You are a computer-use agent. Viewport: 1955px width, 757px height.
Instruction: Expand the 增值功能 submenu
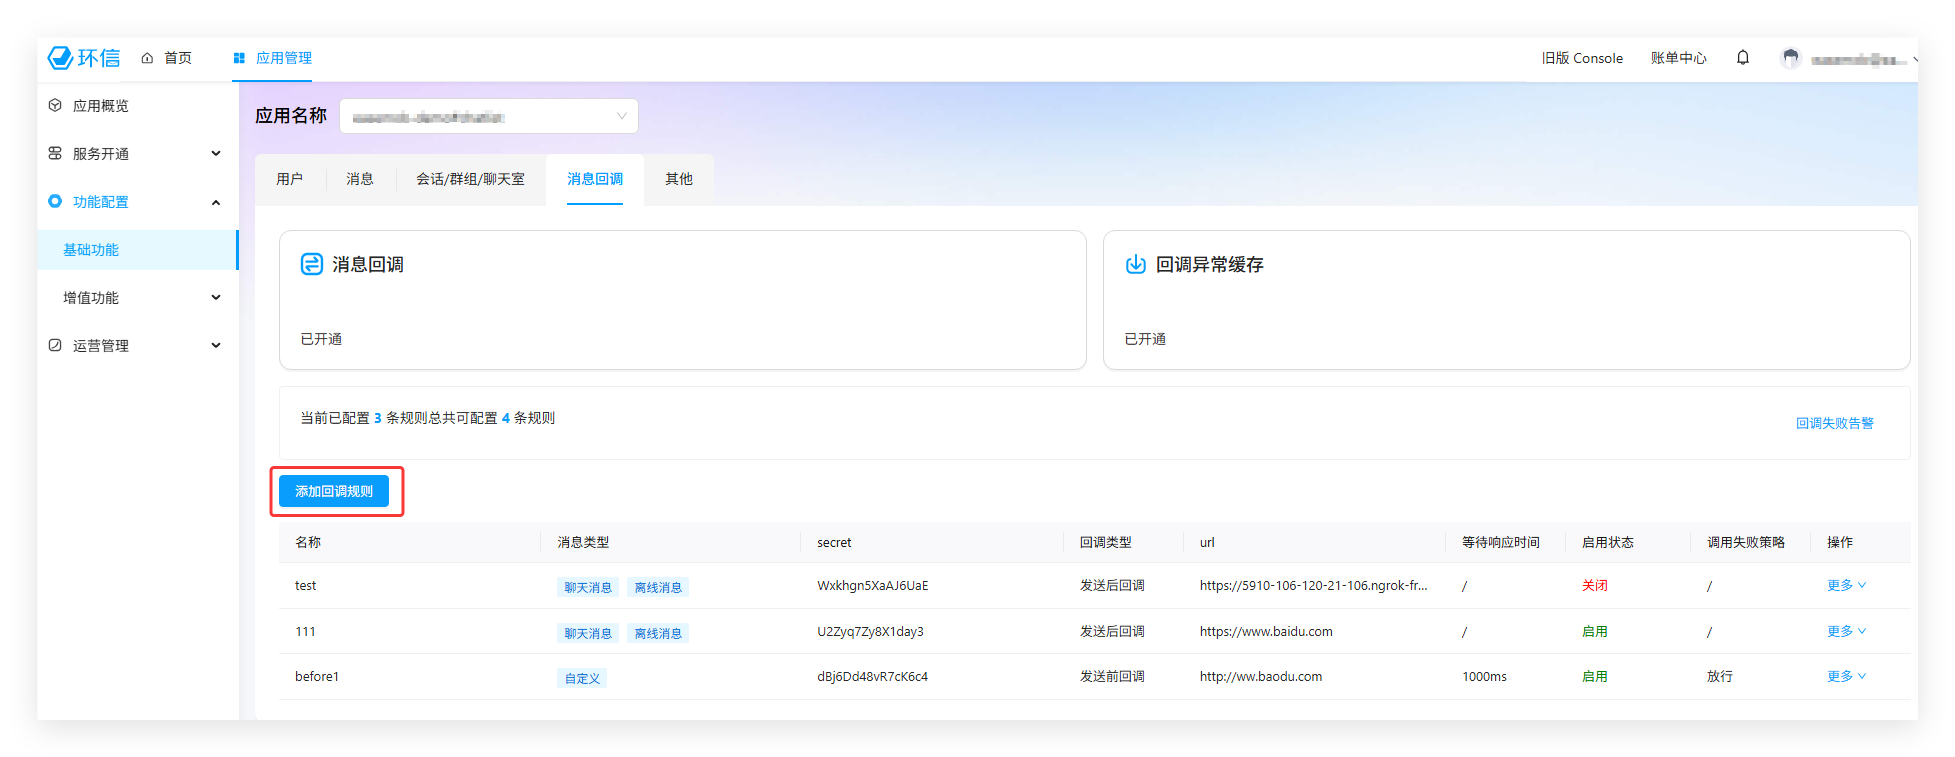coord(216,298)
